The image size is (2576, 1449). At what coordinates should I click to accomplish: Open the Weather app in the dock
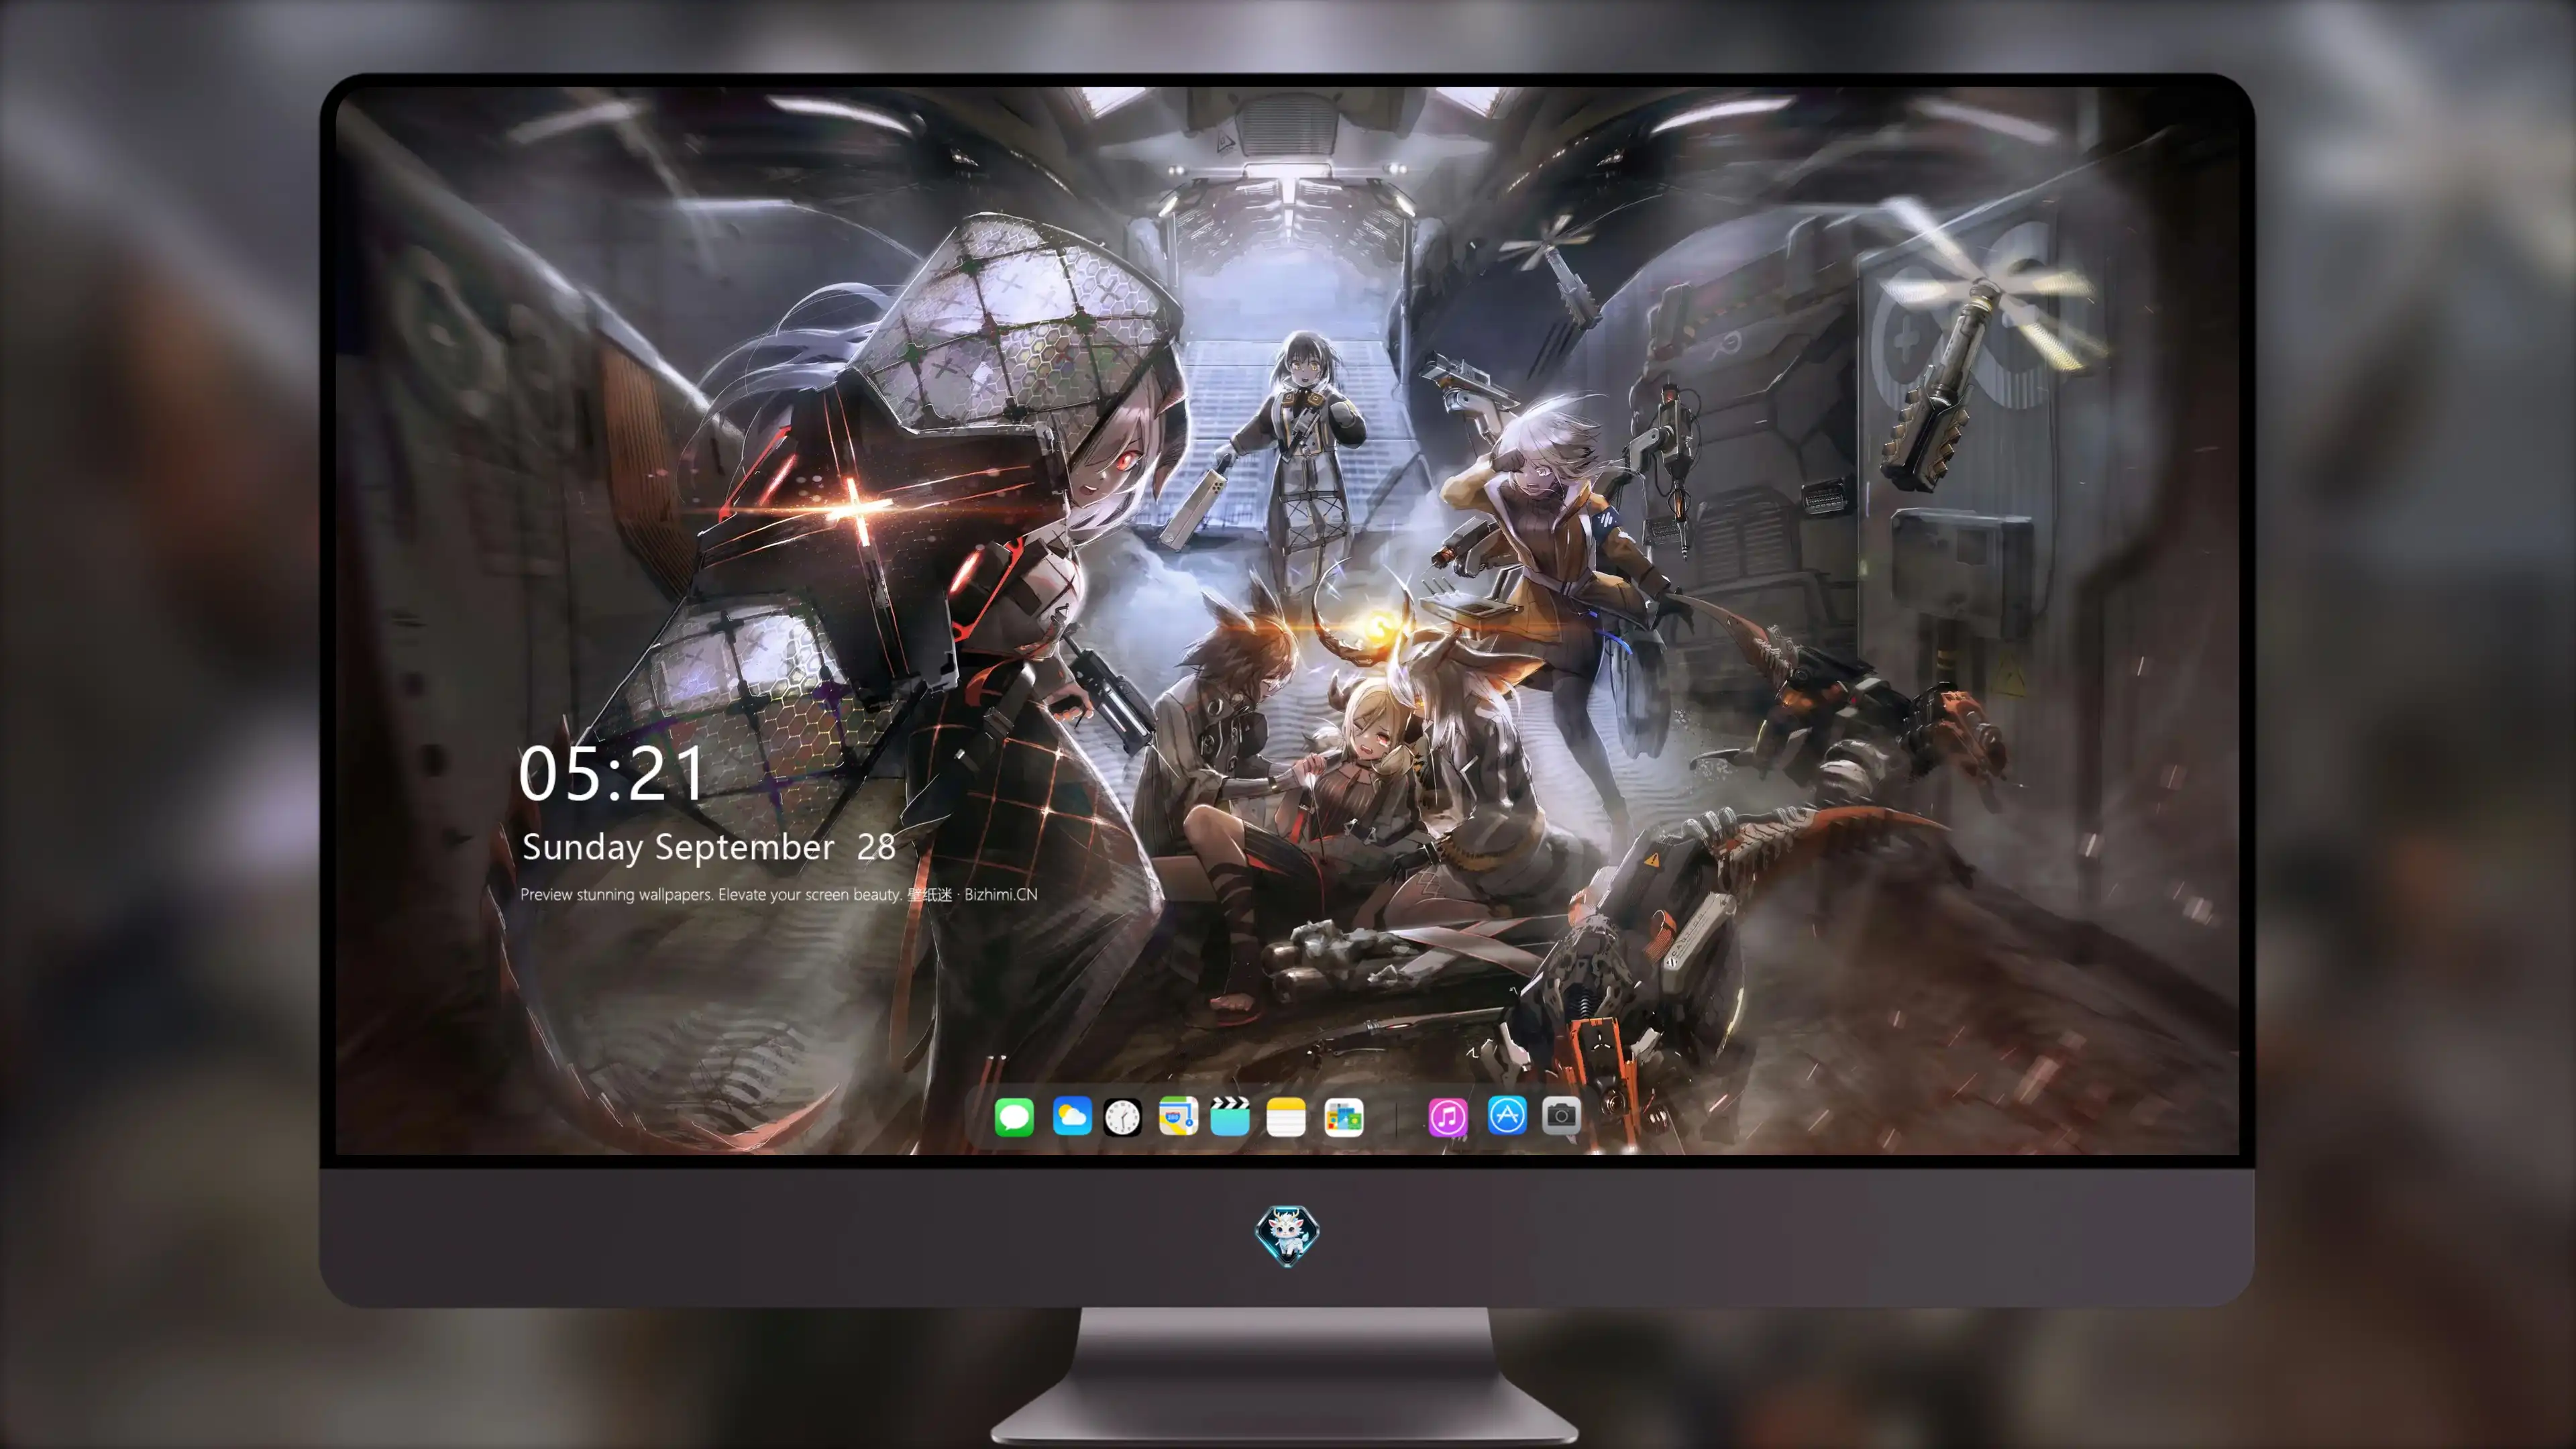(1072, 1116)
